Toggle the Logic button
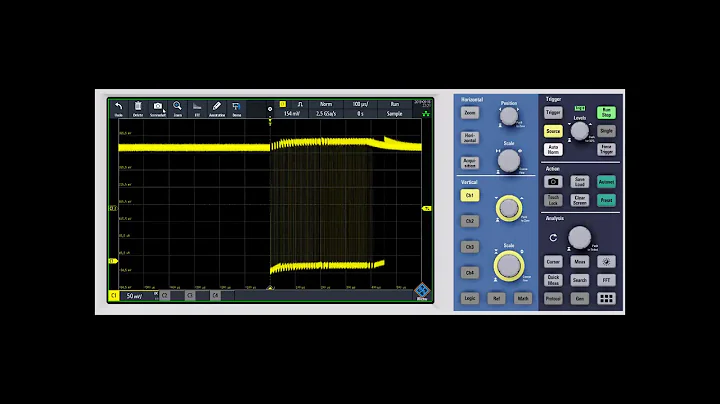This screenshot has width=720, height=404. (469, 298)
